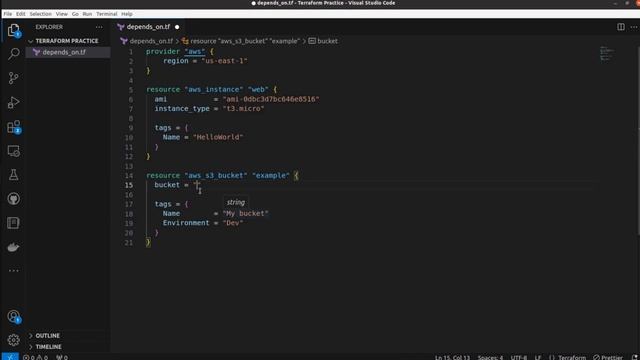Screen dimensions: 640x360
Task: Open the Help menu
Action: tap(127, 14)
